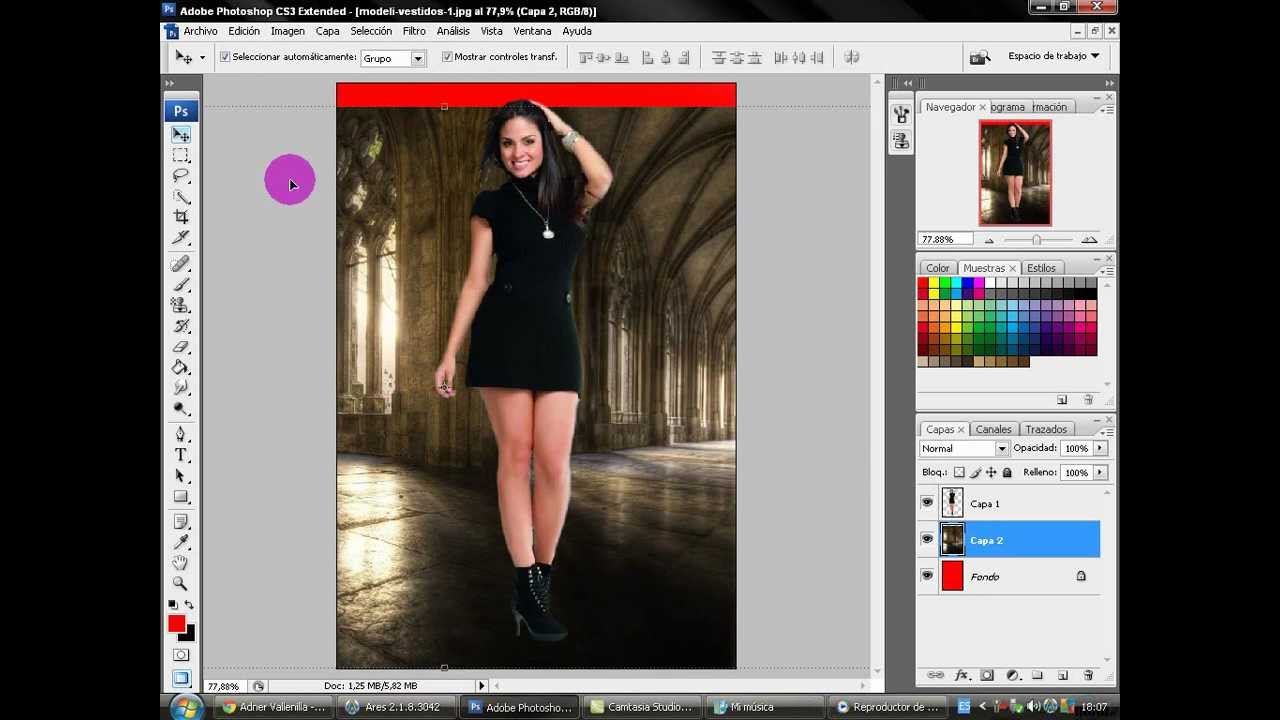Create a new layer group
1280x720 pixels.
coord(1037,676)
